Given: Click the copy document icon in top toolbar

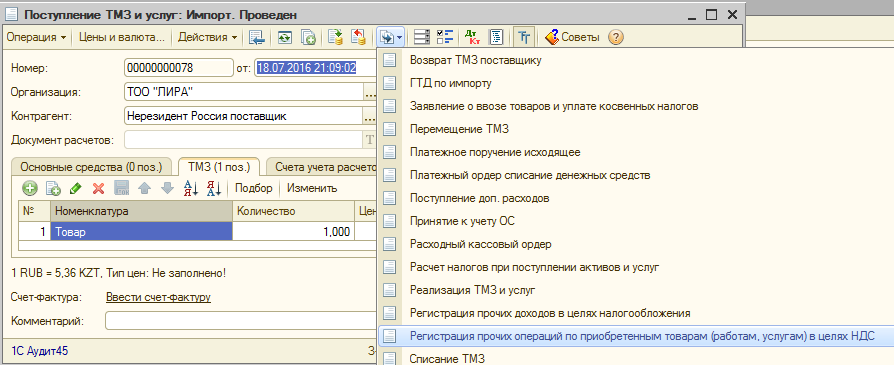Looking at the screenshot, I should [308, 38].
